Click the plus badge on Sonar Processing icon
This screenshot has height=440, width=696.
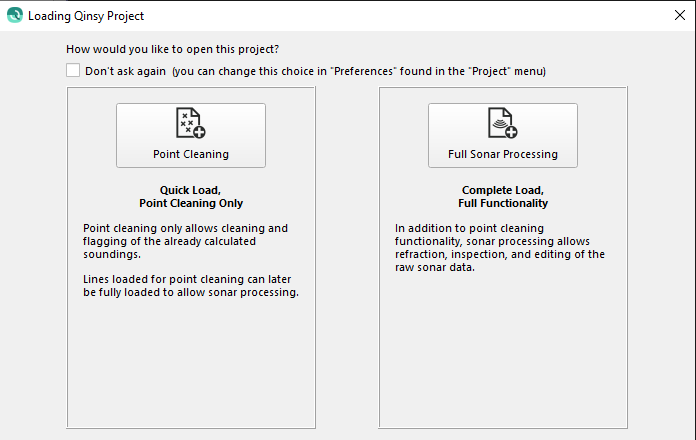tap(510, 130)
